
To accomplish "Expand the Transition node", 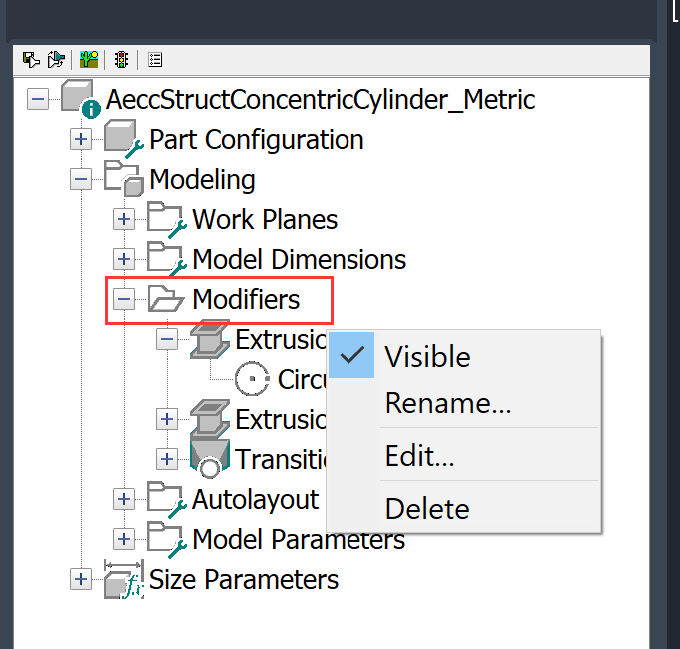I will 167,459.
